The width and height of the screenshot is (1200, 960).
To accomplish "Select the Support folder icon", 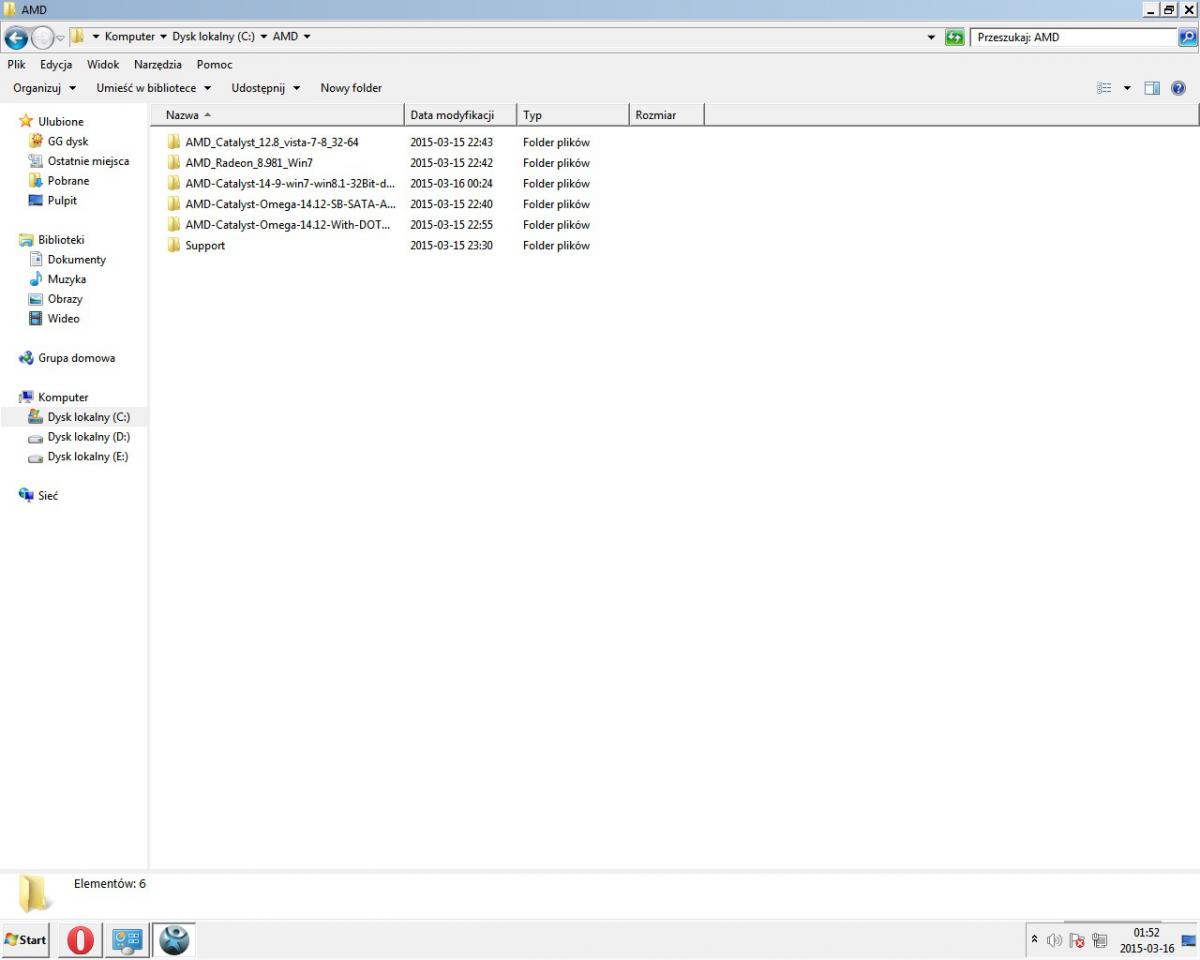I will coord(174,246).
